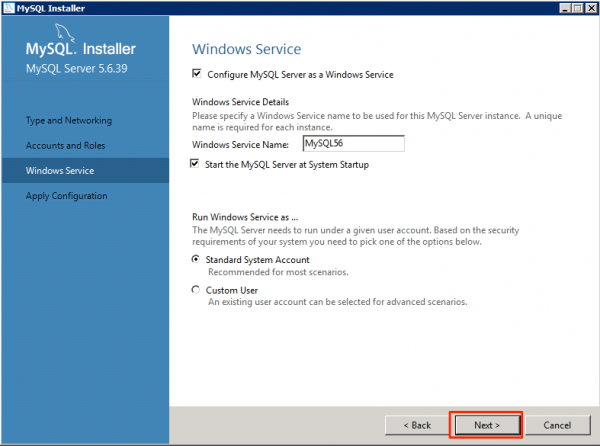Screen dimensions: 600x446
Task: Click the 'Windows Service Details' label
Action: point(240,102)
